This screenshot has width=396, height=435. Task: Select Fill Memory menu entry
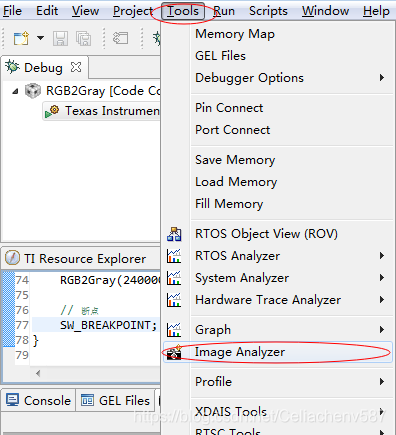(229, 204)
